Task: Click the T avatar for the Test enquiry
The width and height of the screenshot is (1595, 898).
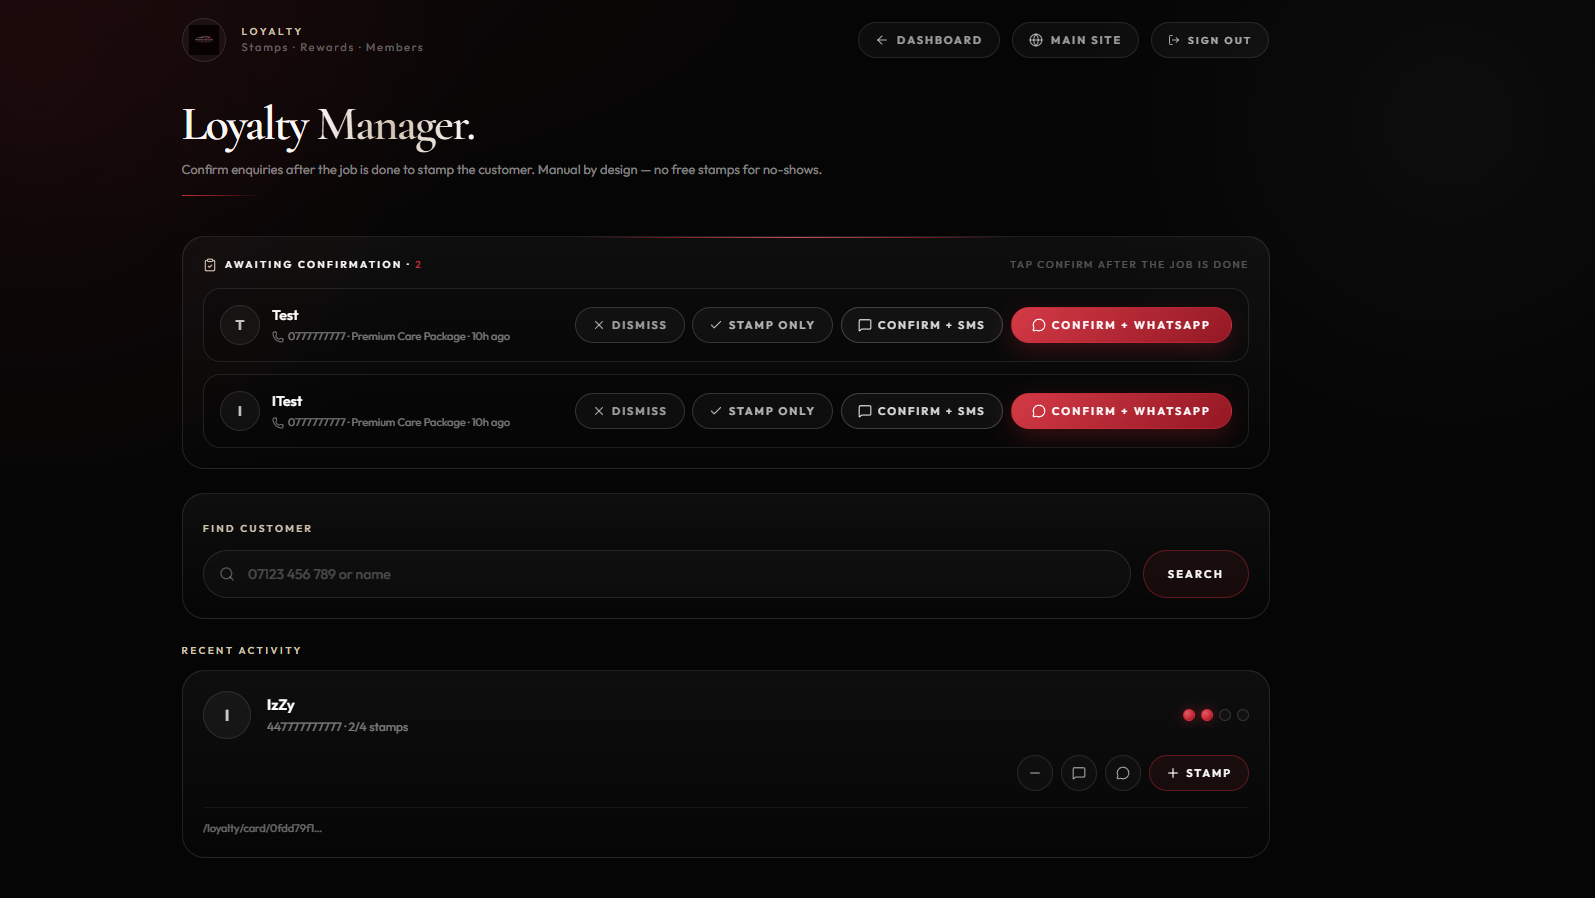Action: pyautogui.click(x=240, y=325)
